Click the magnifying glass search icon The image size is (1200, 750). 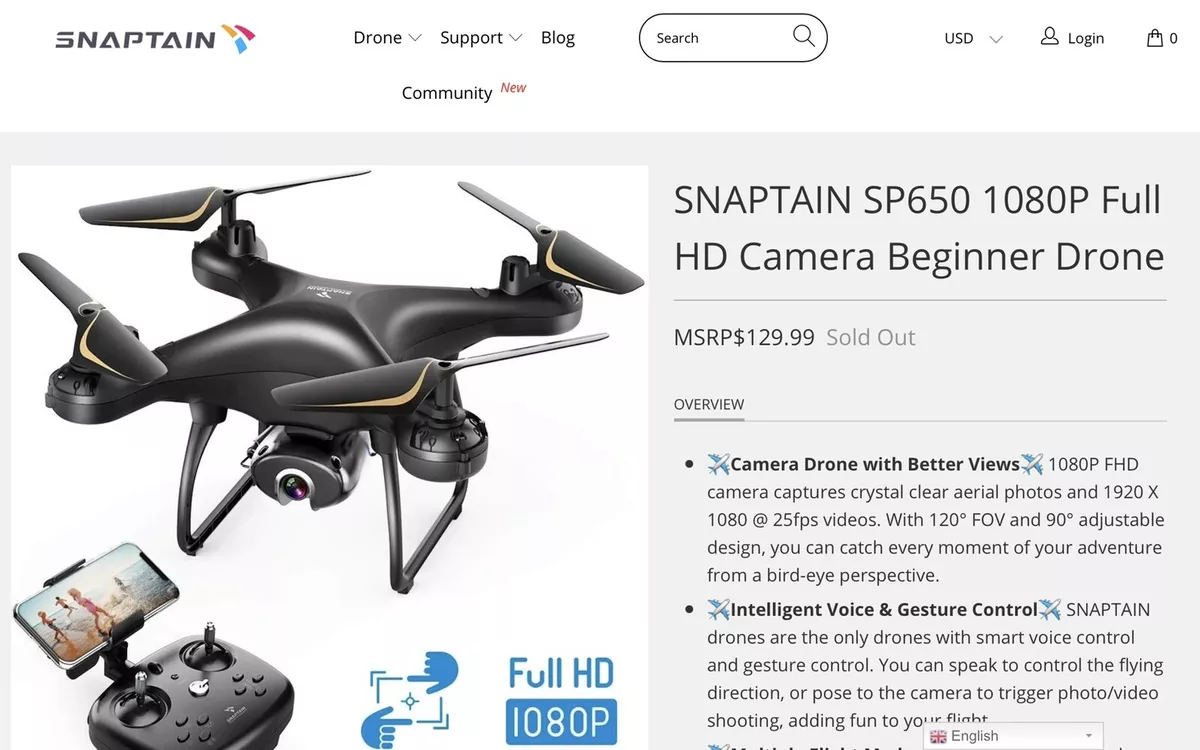click(x=804, y=36)
